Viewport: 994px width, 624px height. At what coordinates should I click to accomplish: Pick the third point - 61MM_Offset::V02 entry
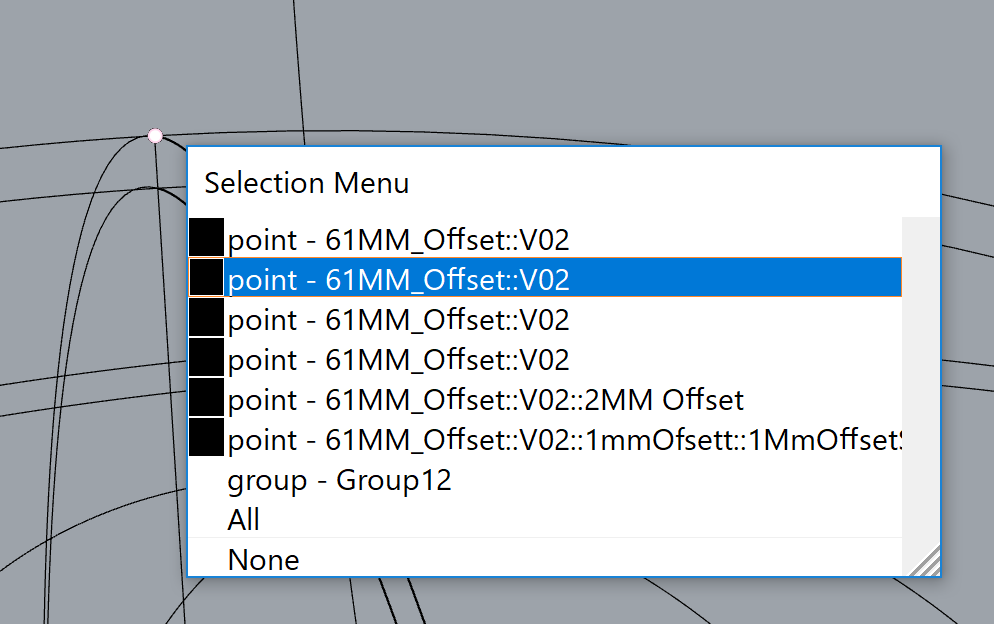(398, 320)
